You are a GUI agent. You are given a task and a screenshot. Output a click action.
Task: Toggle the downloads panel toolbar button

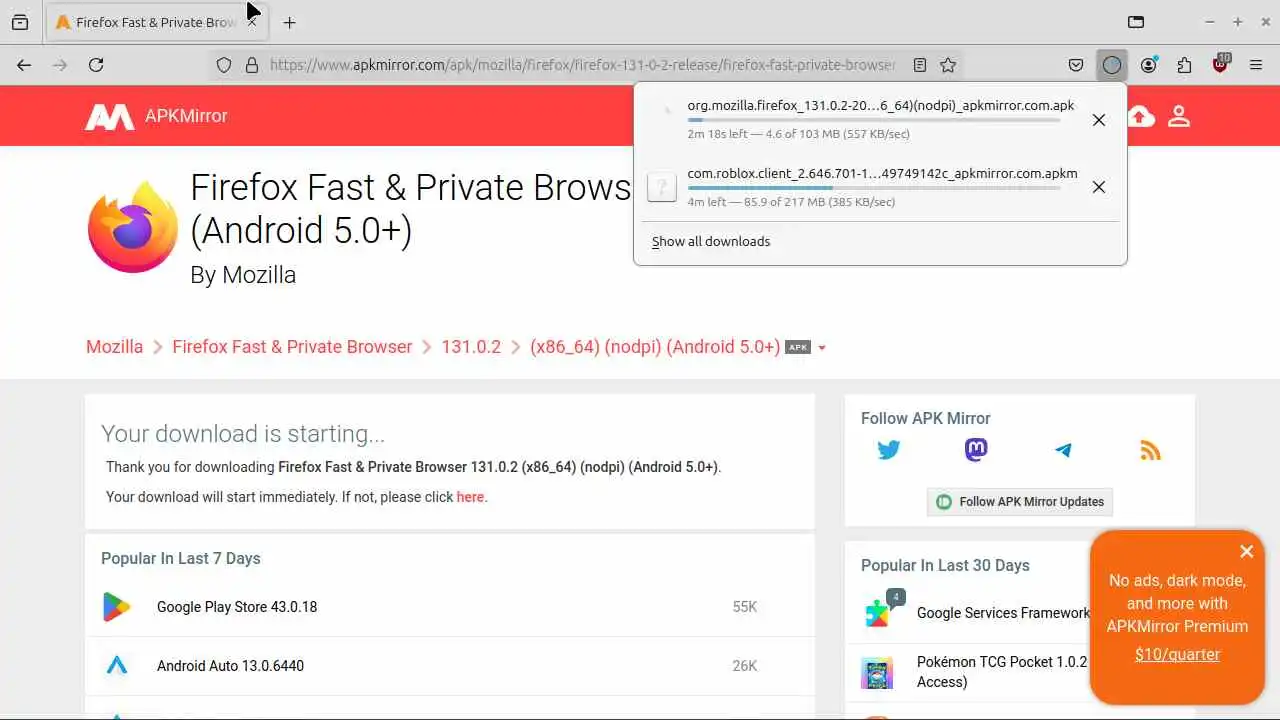coord(1112,65)
